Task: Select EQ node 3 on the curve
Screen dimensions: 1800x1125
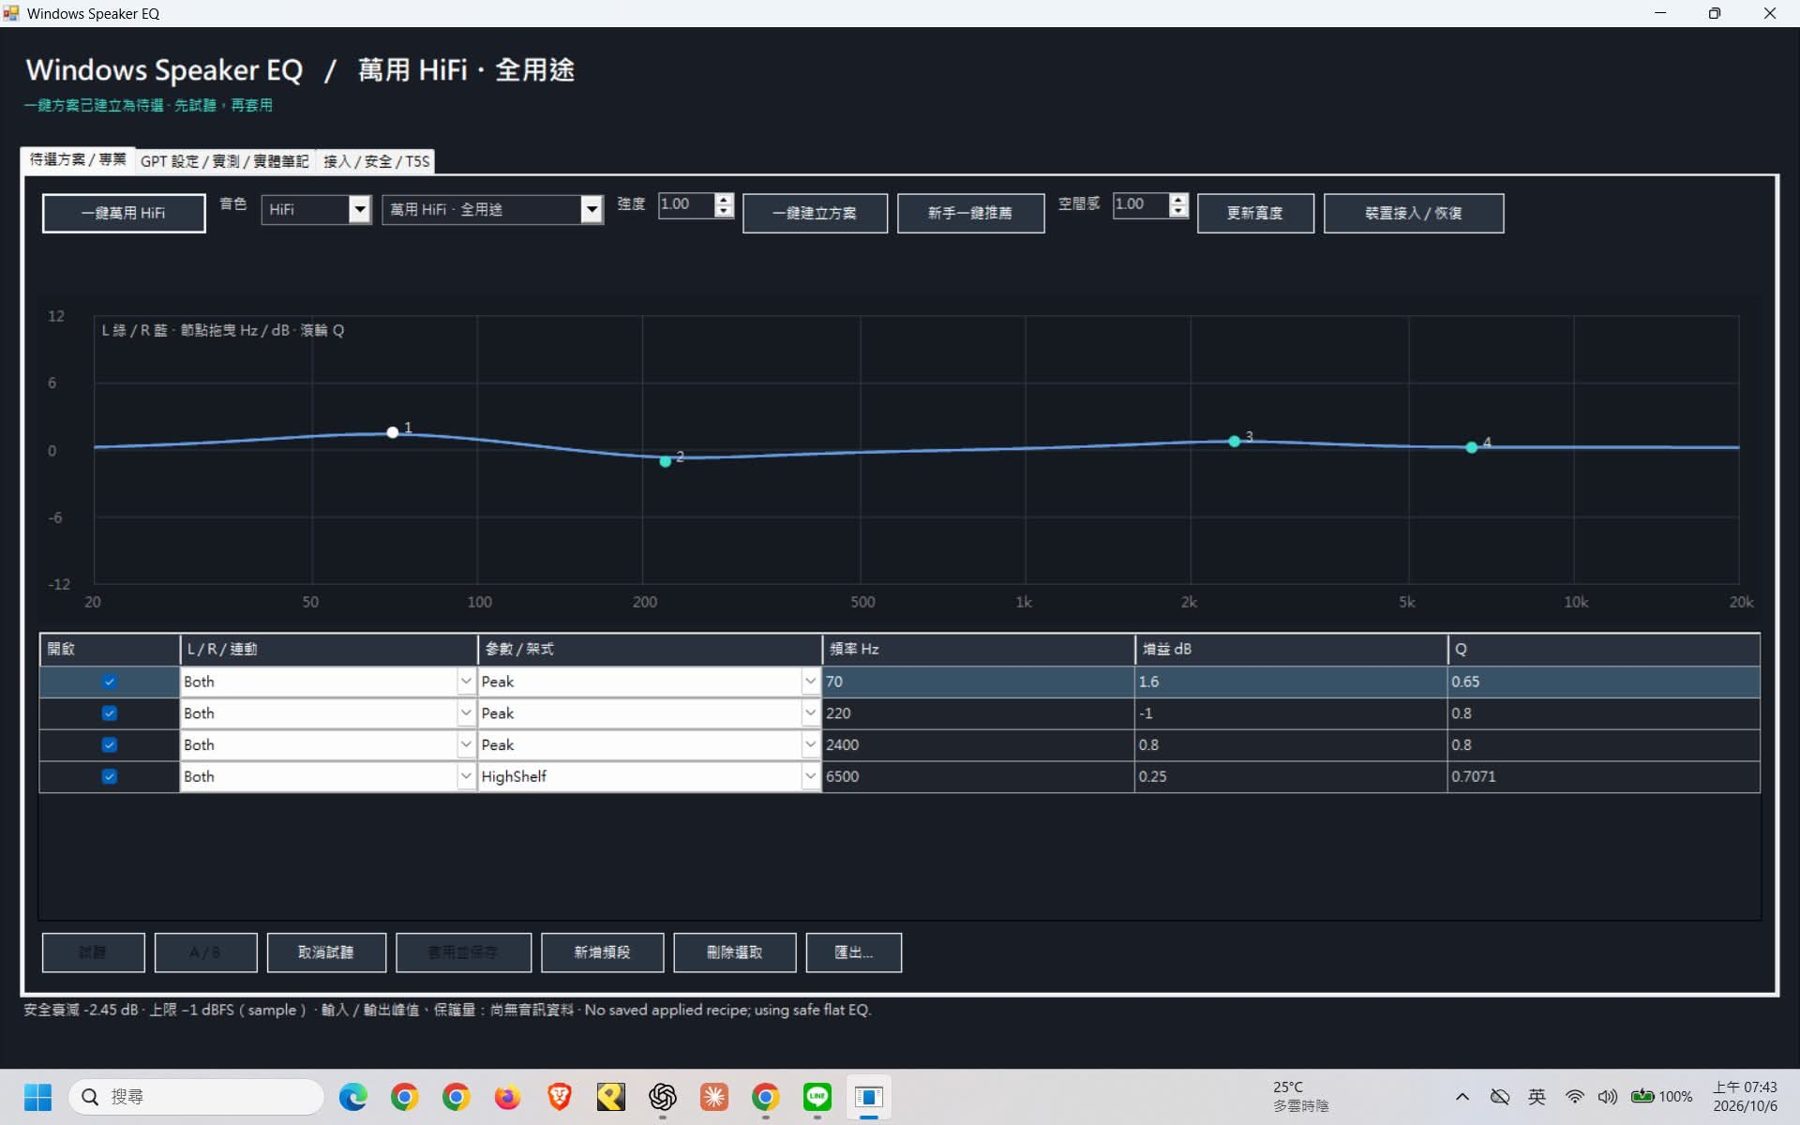Action: point(1234,441)
